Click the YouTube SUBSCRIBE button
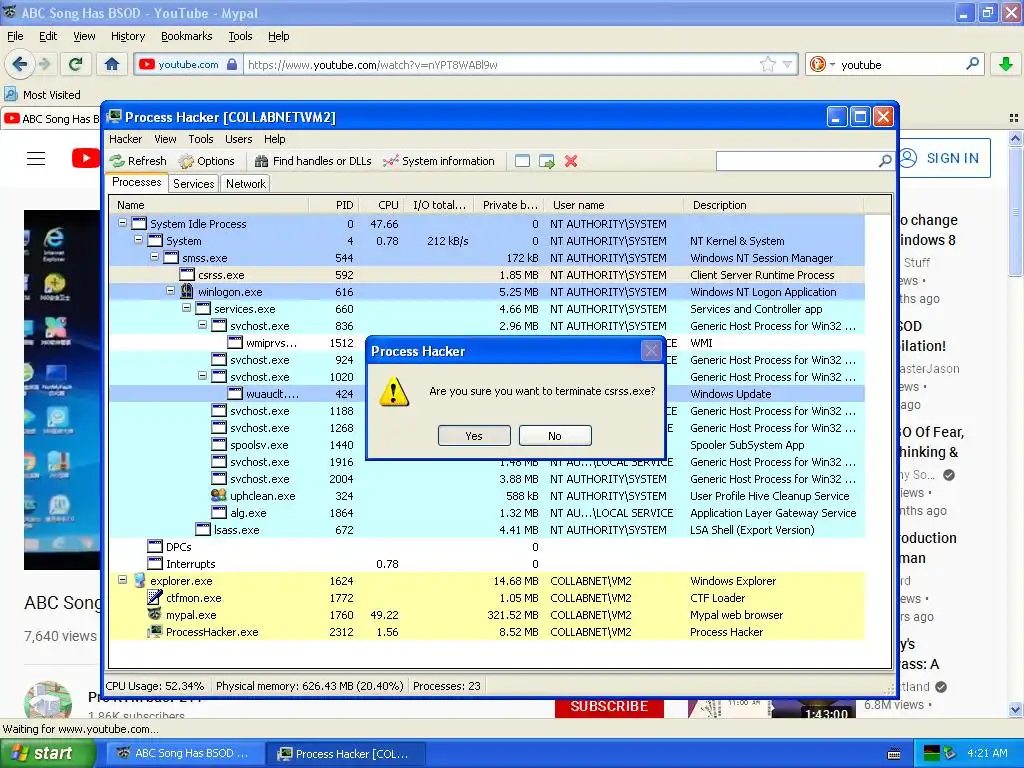The height and width of the screenshot is (768, 1024). 609,707
